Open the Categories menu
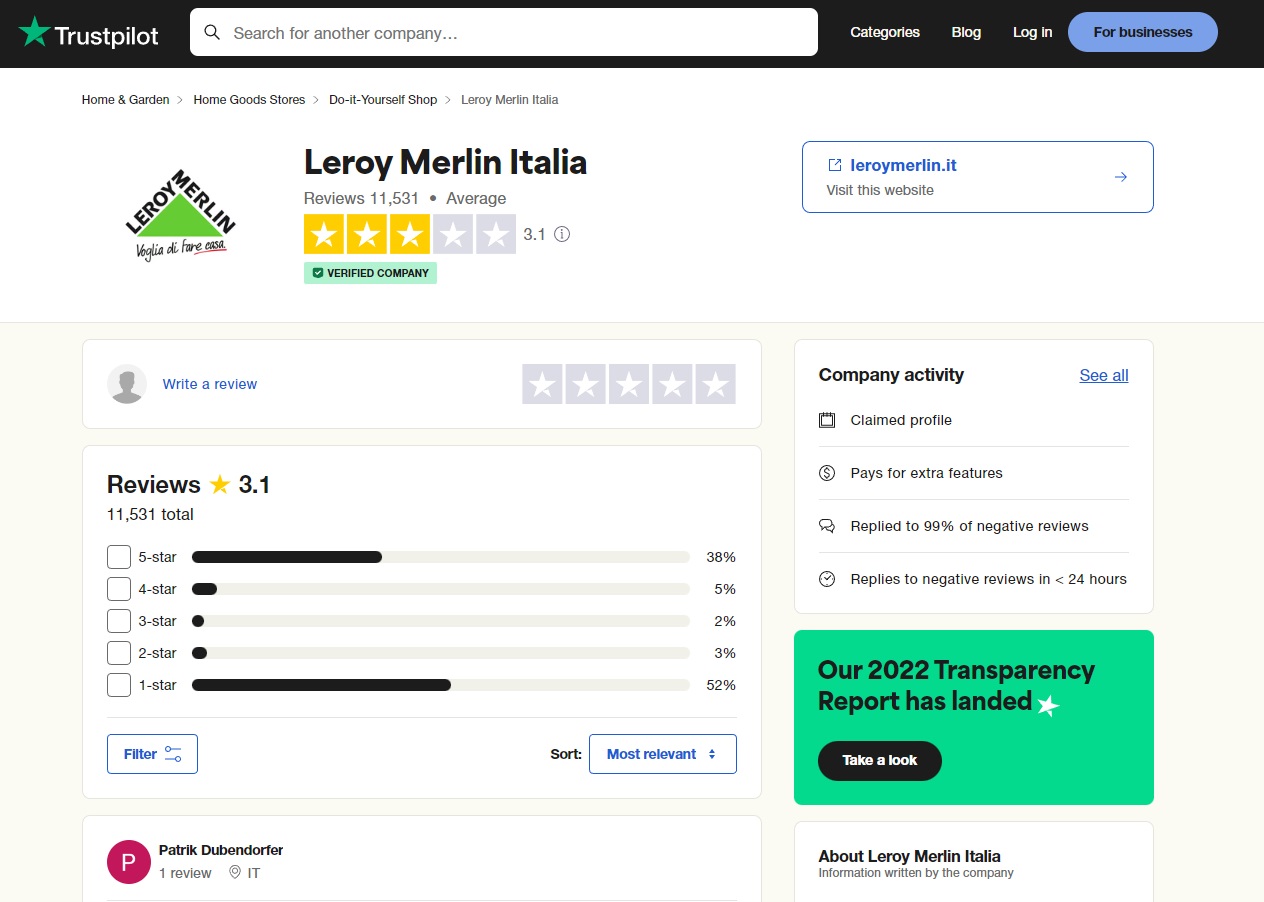1264x902 pixels. [884, 32]
